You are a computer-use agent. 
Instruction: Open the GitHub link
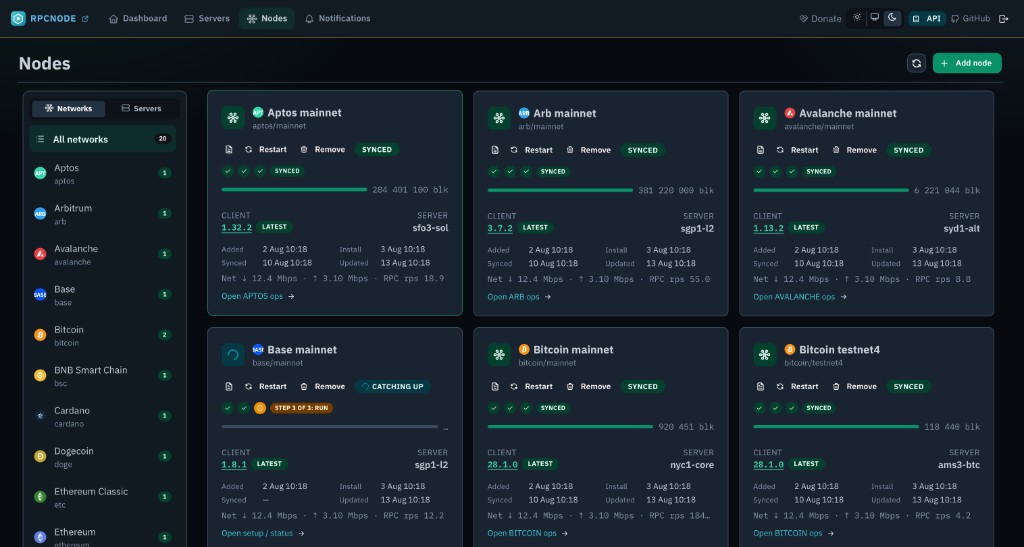coord(970,18)
